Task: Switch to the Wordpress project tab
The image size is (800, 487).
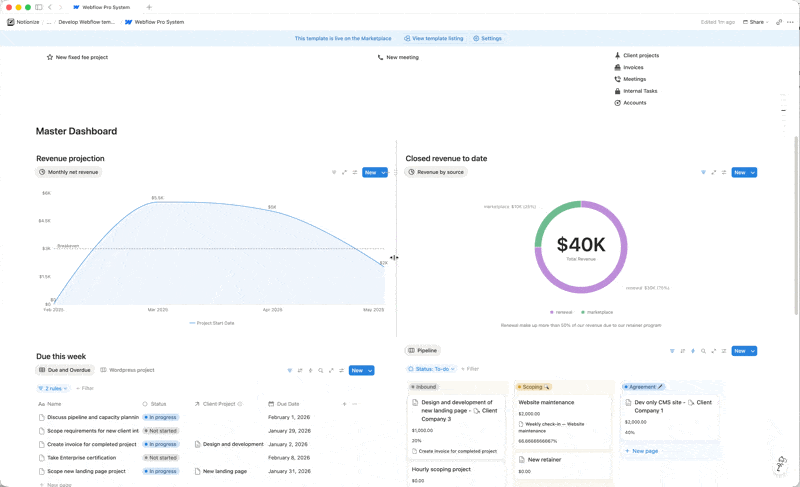Action: click(x=127, y=370)
